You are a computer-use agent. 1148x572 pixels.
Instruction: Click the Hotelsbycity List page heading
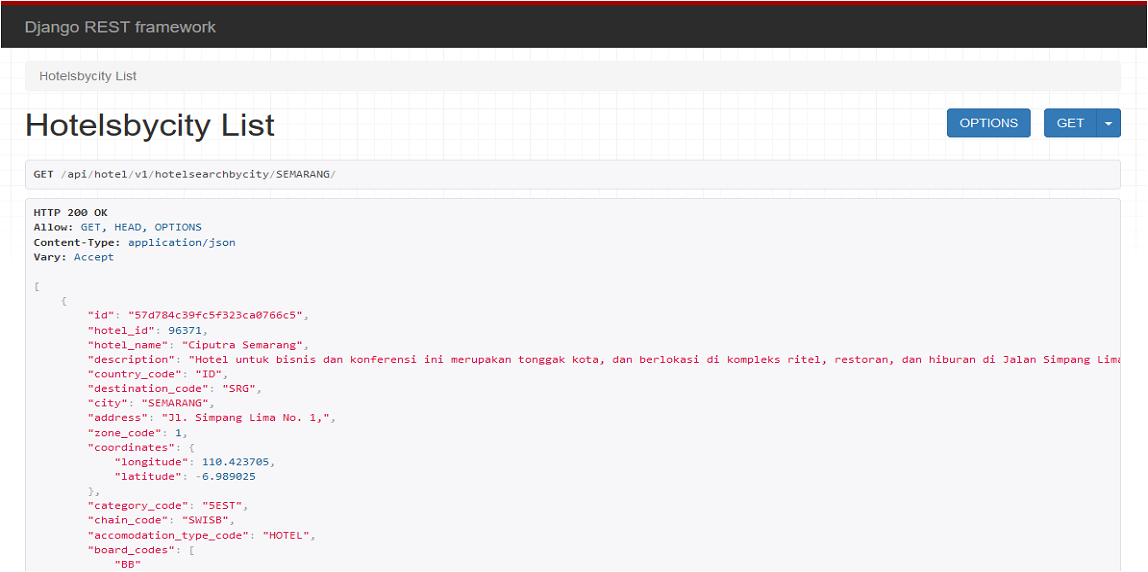tap(150, 125)
